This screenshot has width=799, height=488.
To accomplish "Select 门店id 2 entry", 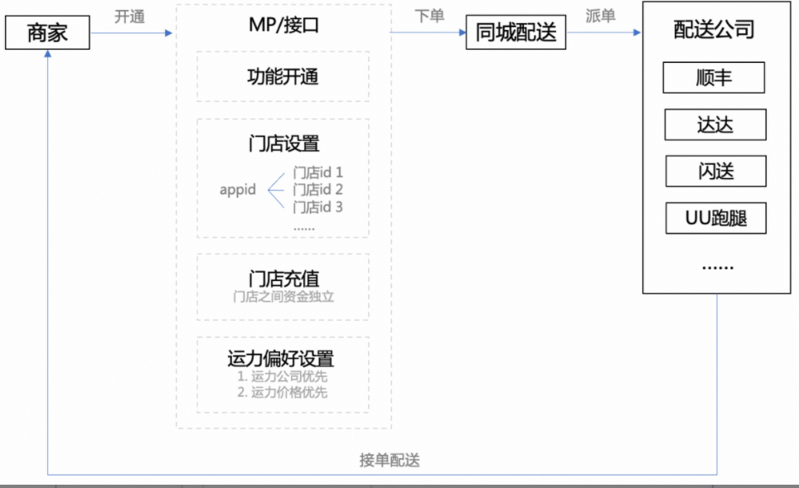I will tap(318, 189).
